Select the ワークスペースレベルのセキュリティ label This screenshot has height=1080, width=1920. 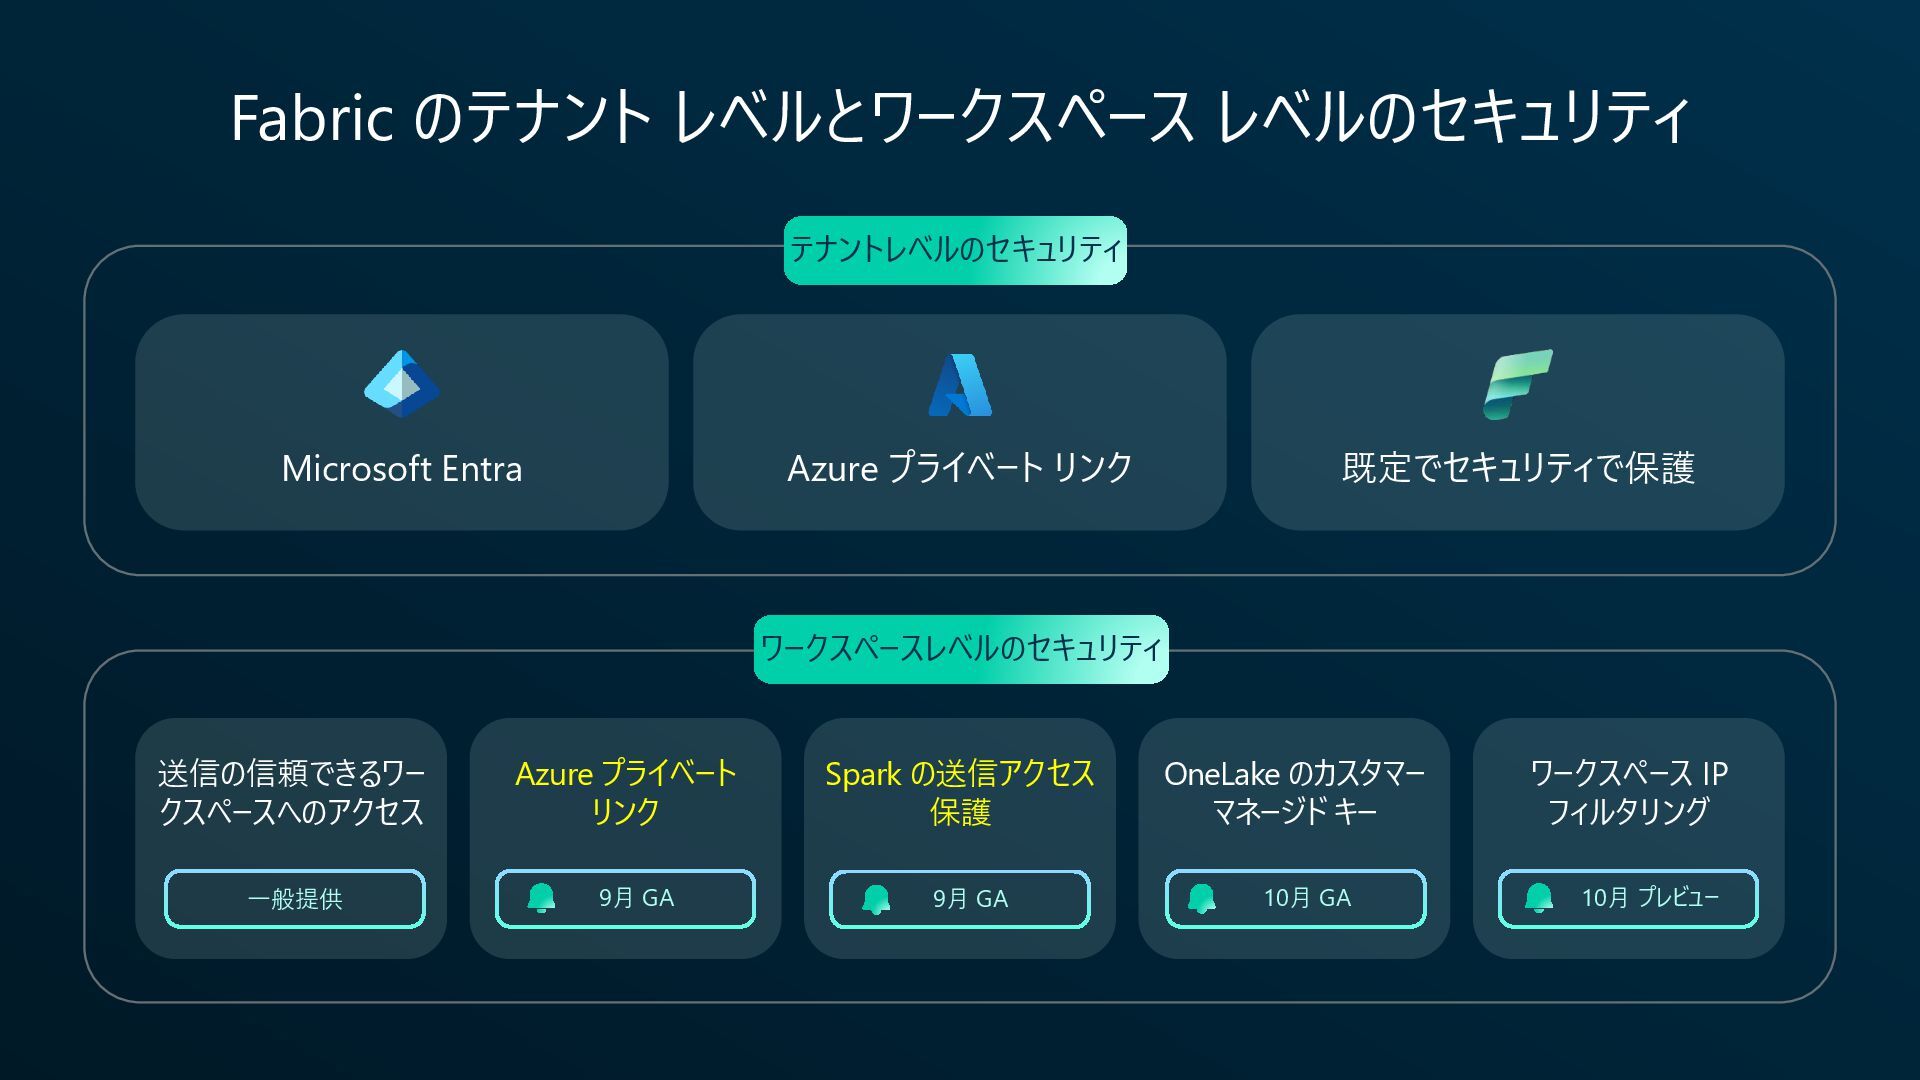[960, 649]
